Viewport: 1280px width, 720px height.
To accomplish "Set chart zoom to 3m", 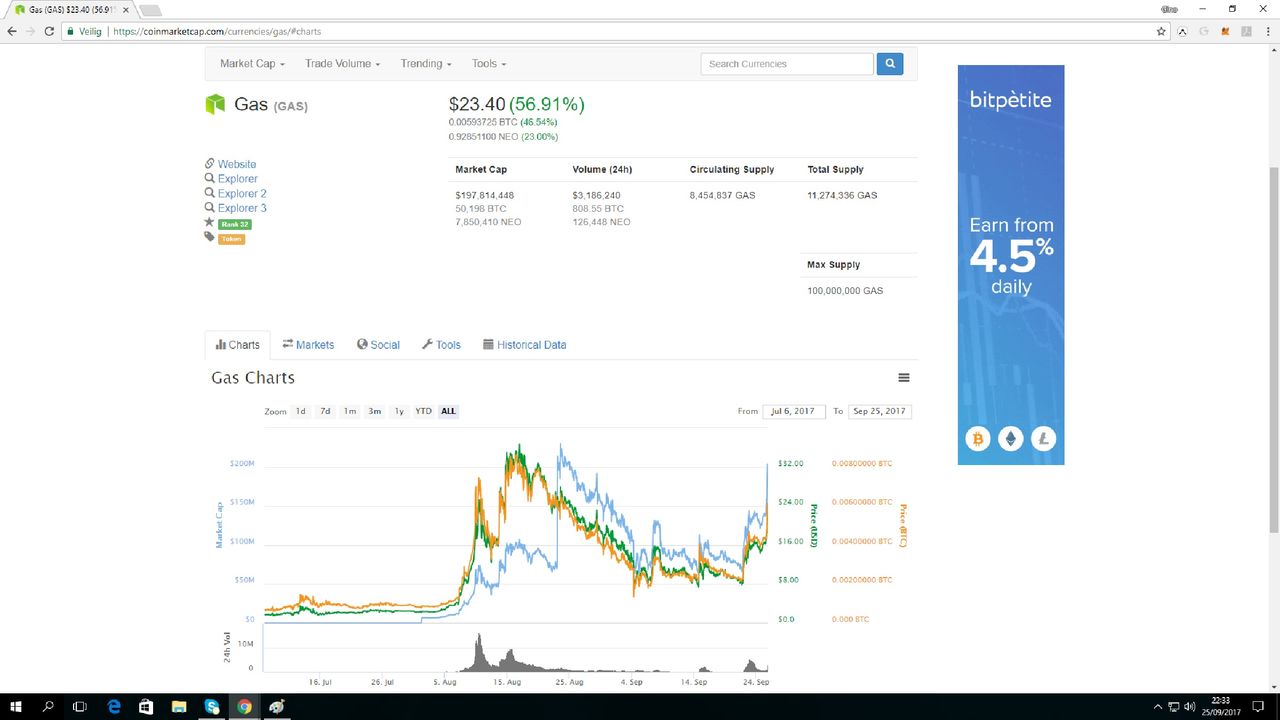I will point(375,411).
